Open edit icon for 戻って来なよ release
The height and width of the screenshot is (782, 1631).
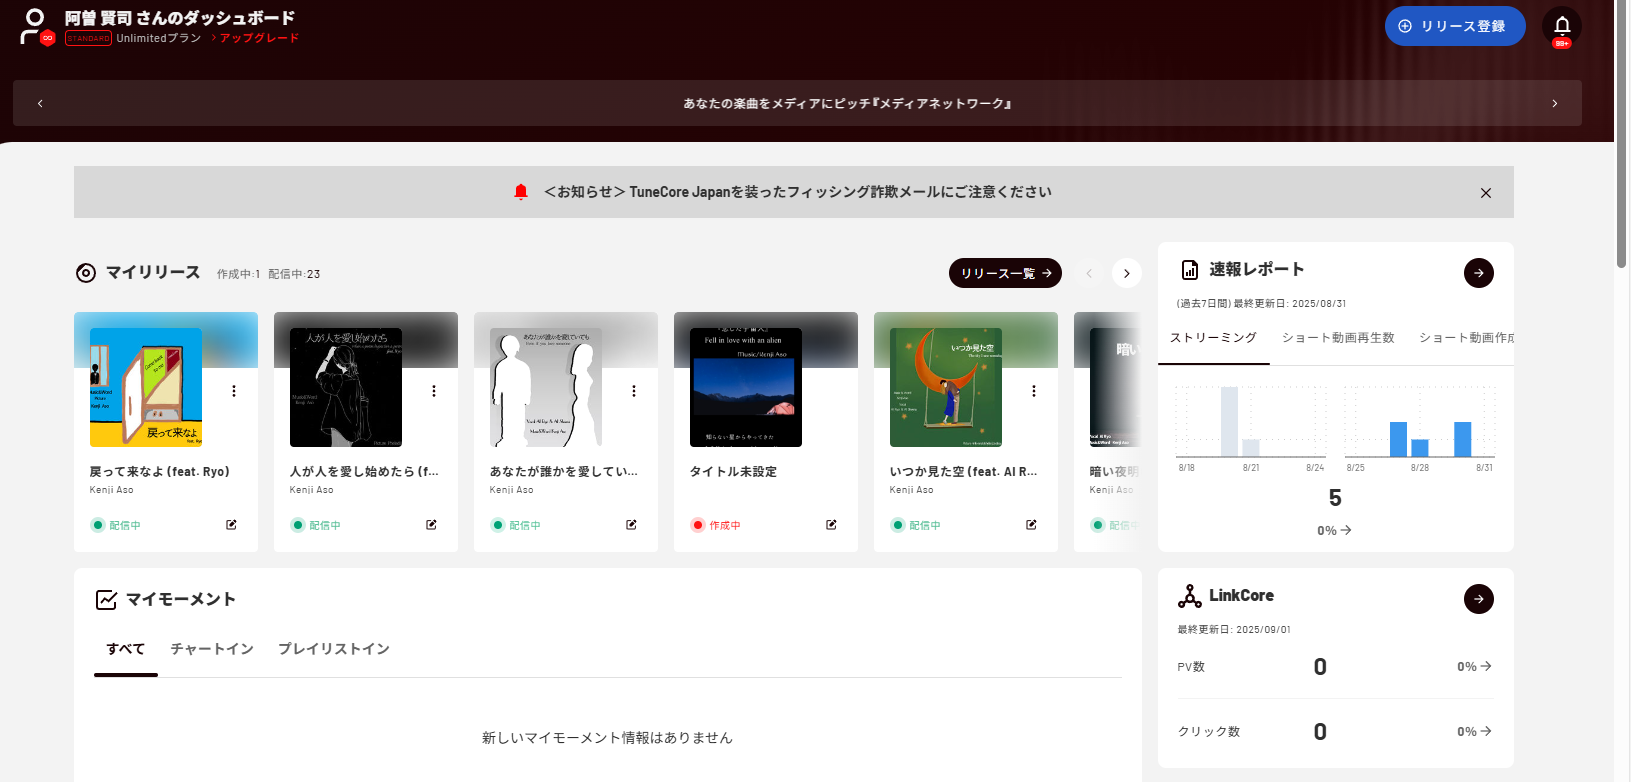pyautogui.click(x=231, y=525)
